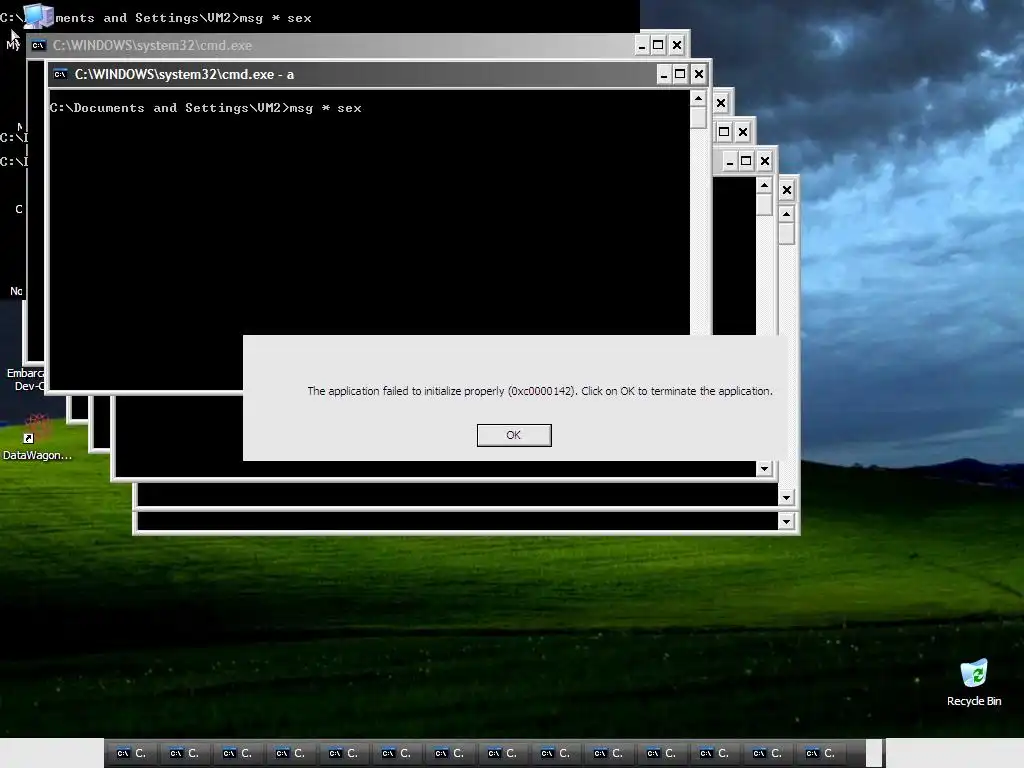
Task: Minimize the inactive 'C:\WINDOWS\system32\cmd.exe' window
Action: click(x=642, y=45)
